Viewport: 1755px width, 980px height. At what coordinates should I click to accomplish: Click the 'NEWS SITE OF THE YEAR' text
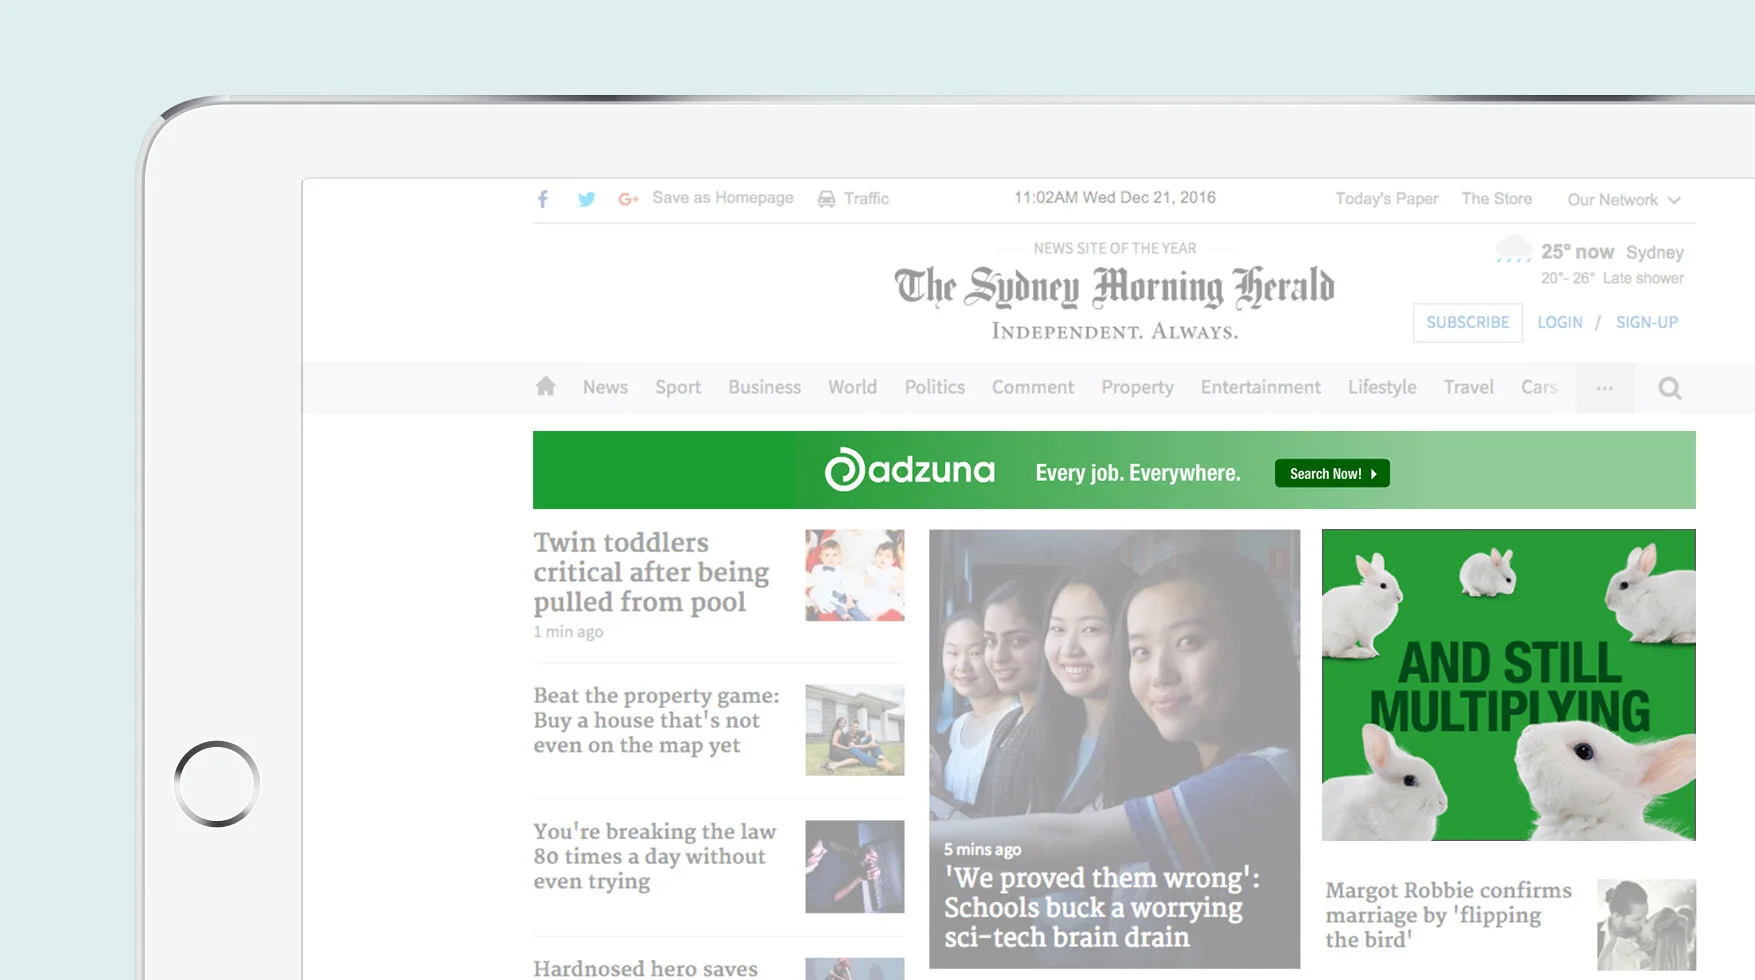1114,248
